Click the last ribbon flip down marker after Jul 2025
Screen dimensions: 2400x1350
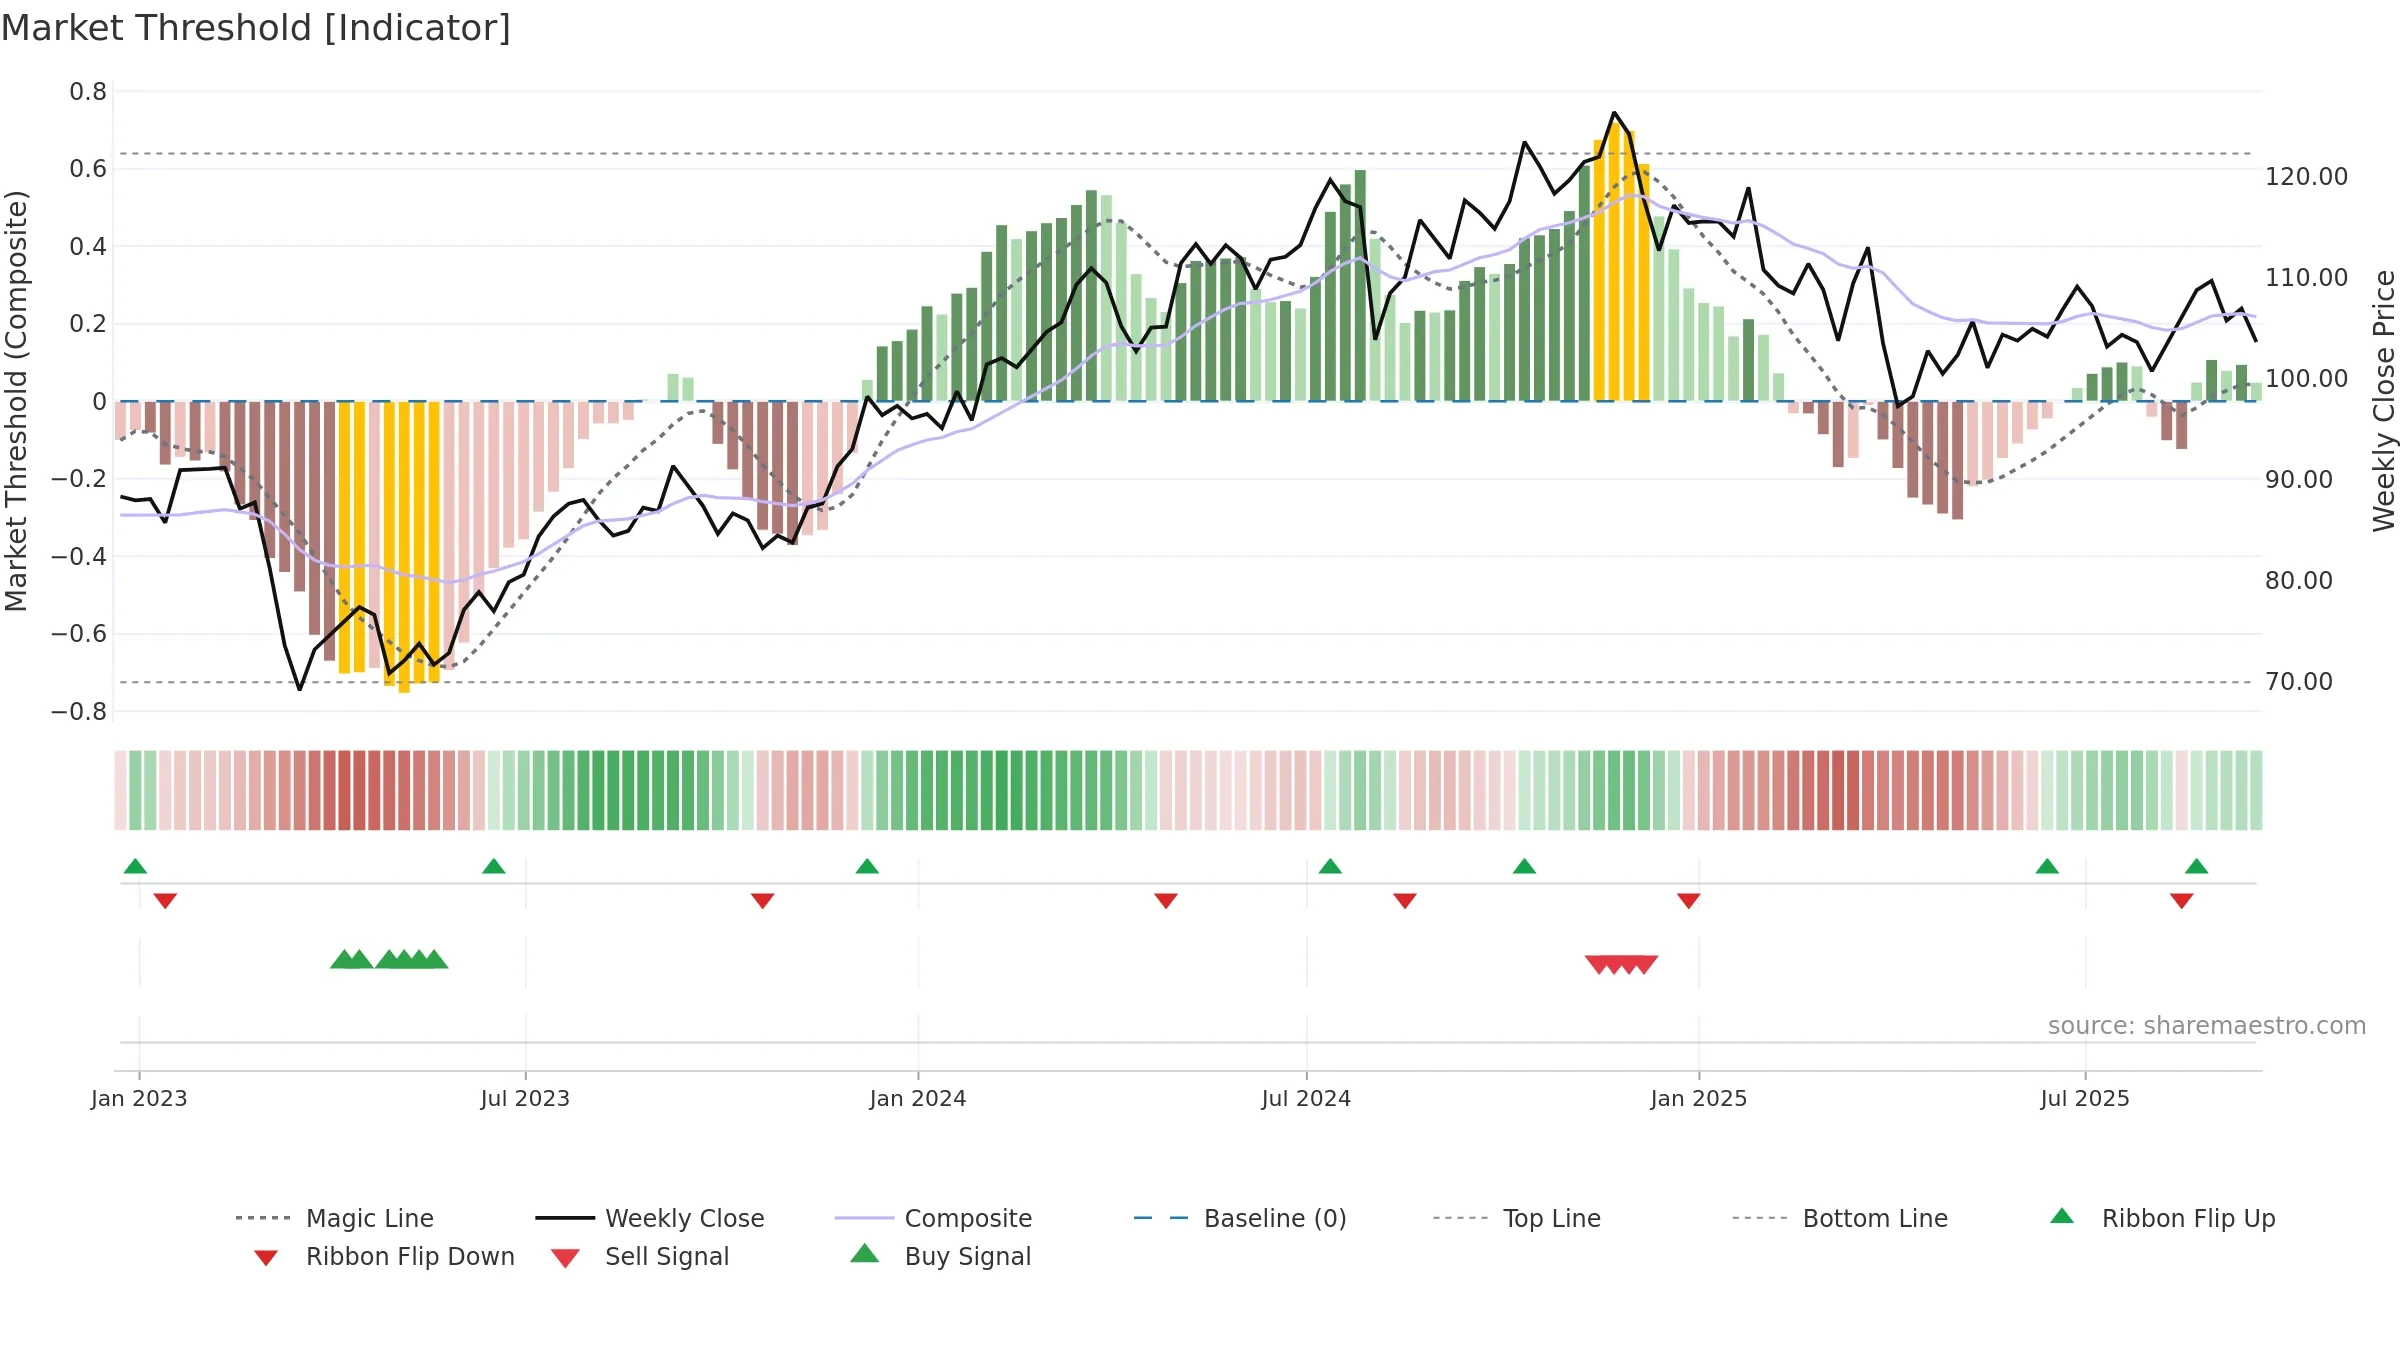pos(2182,901)
